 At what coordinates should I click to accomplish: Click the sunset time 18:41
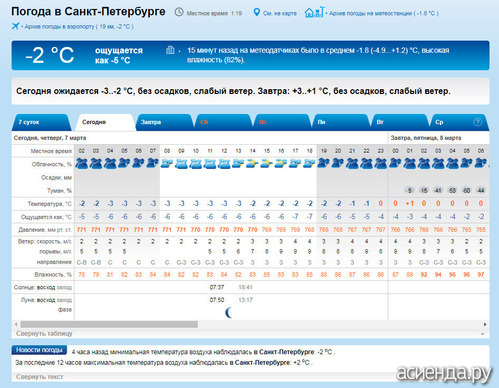246,287
